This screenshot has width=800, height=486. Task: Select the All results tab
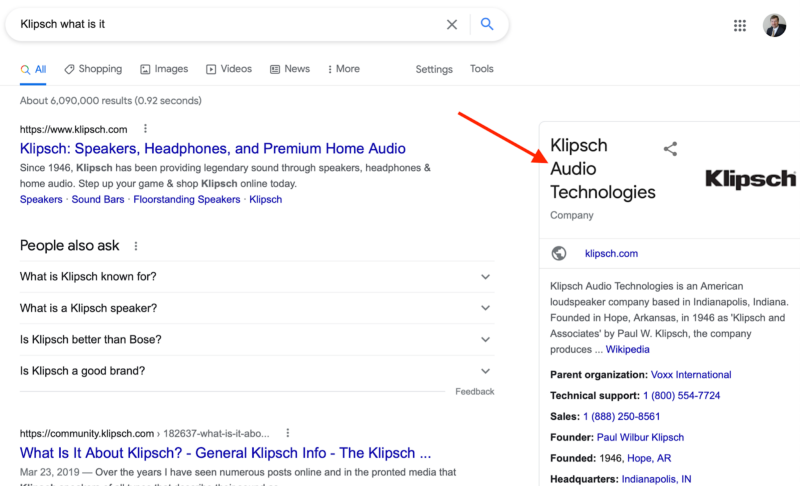pyautogui.click(x=33, y=69)
